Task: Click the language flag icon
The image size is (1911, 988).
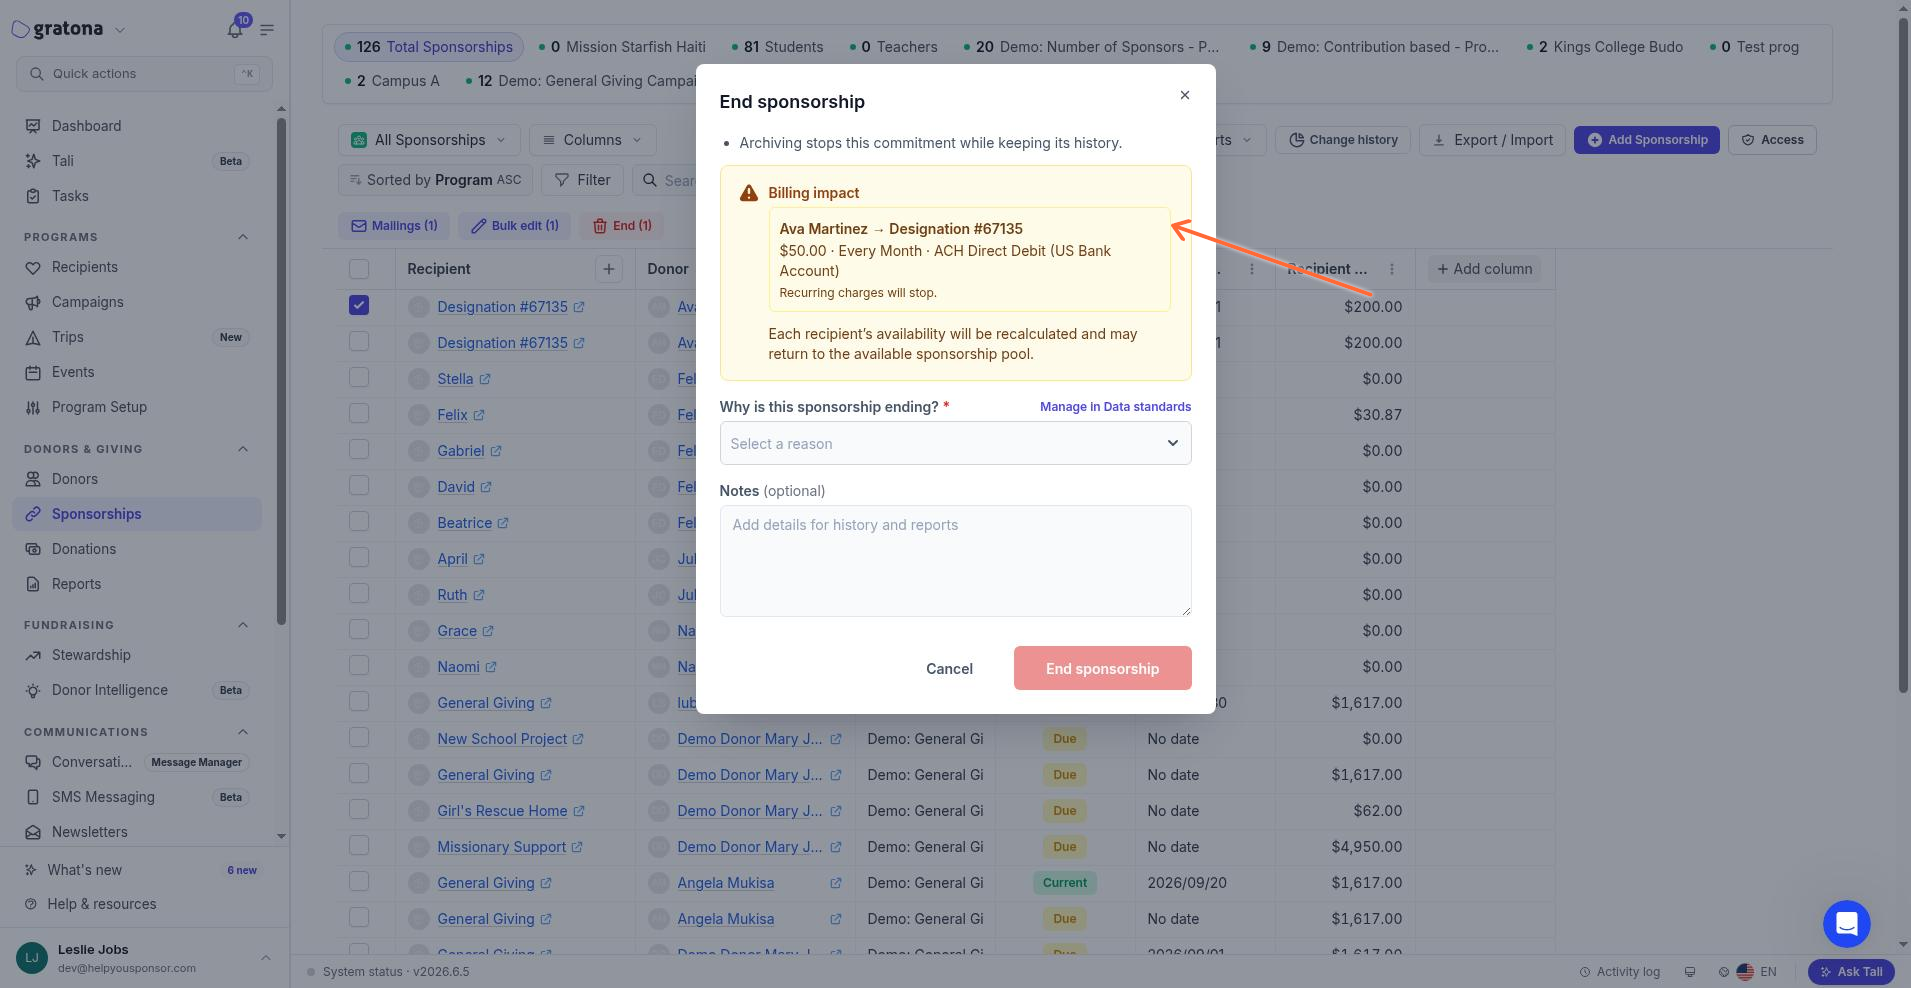Action: tap(1745, 971)
